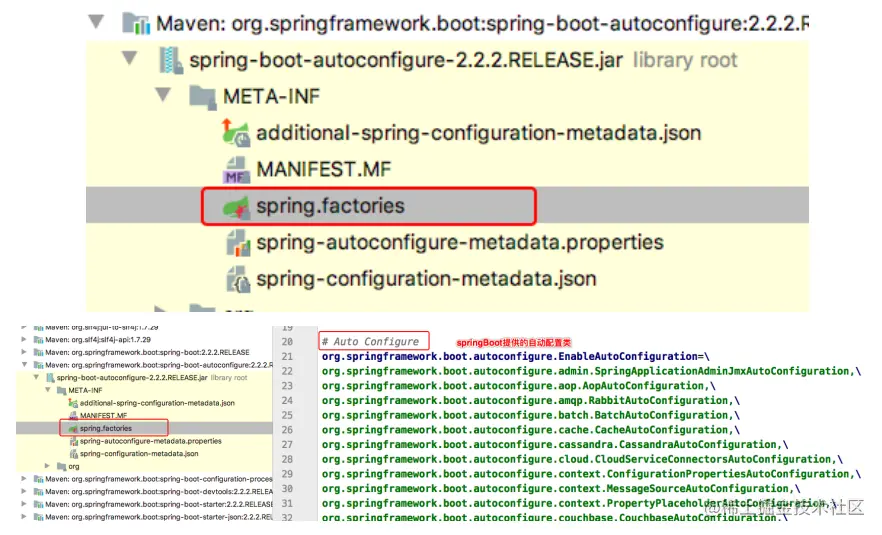
Task: Select additional-spring-configuration-metadata.json in the enlarged tree
Action: pos(479,133)
